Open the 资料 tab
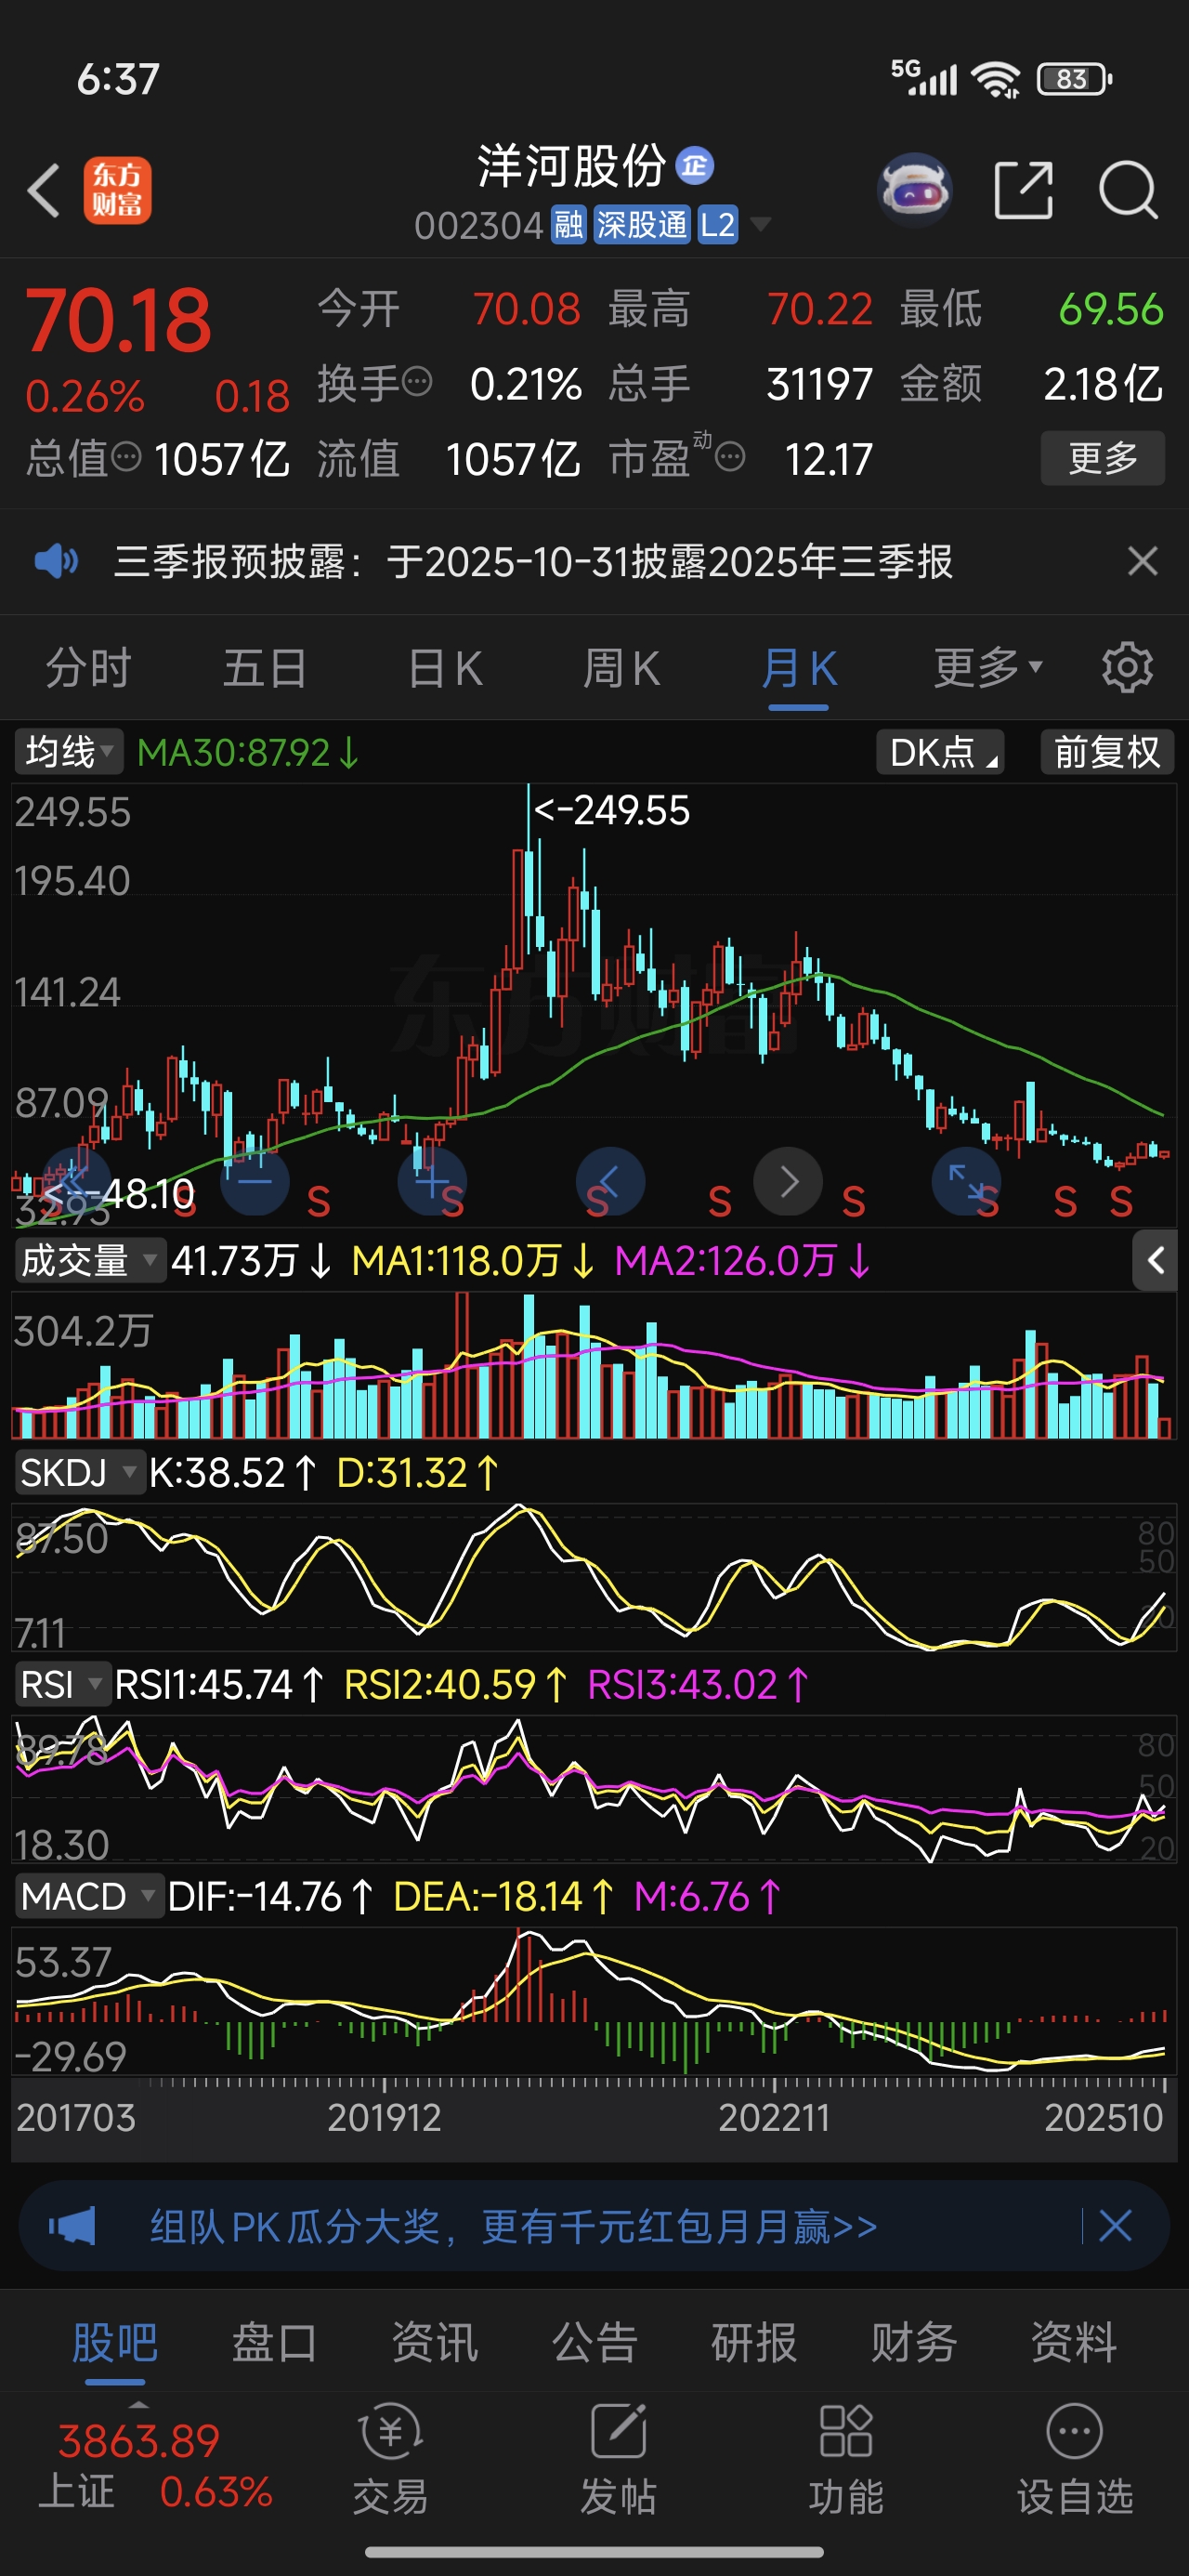This screenshot has width=1189, height=2576. (x=1074, y=2342)
